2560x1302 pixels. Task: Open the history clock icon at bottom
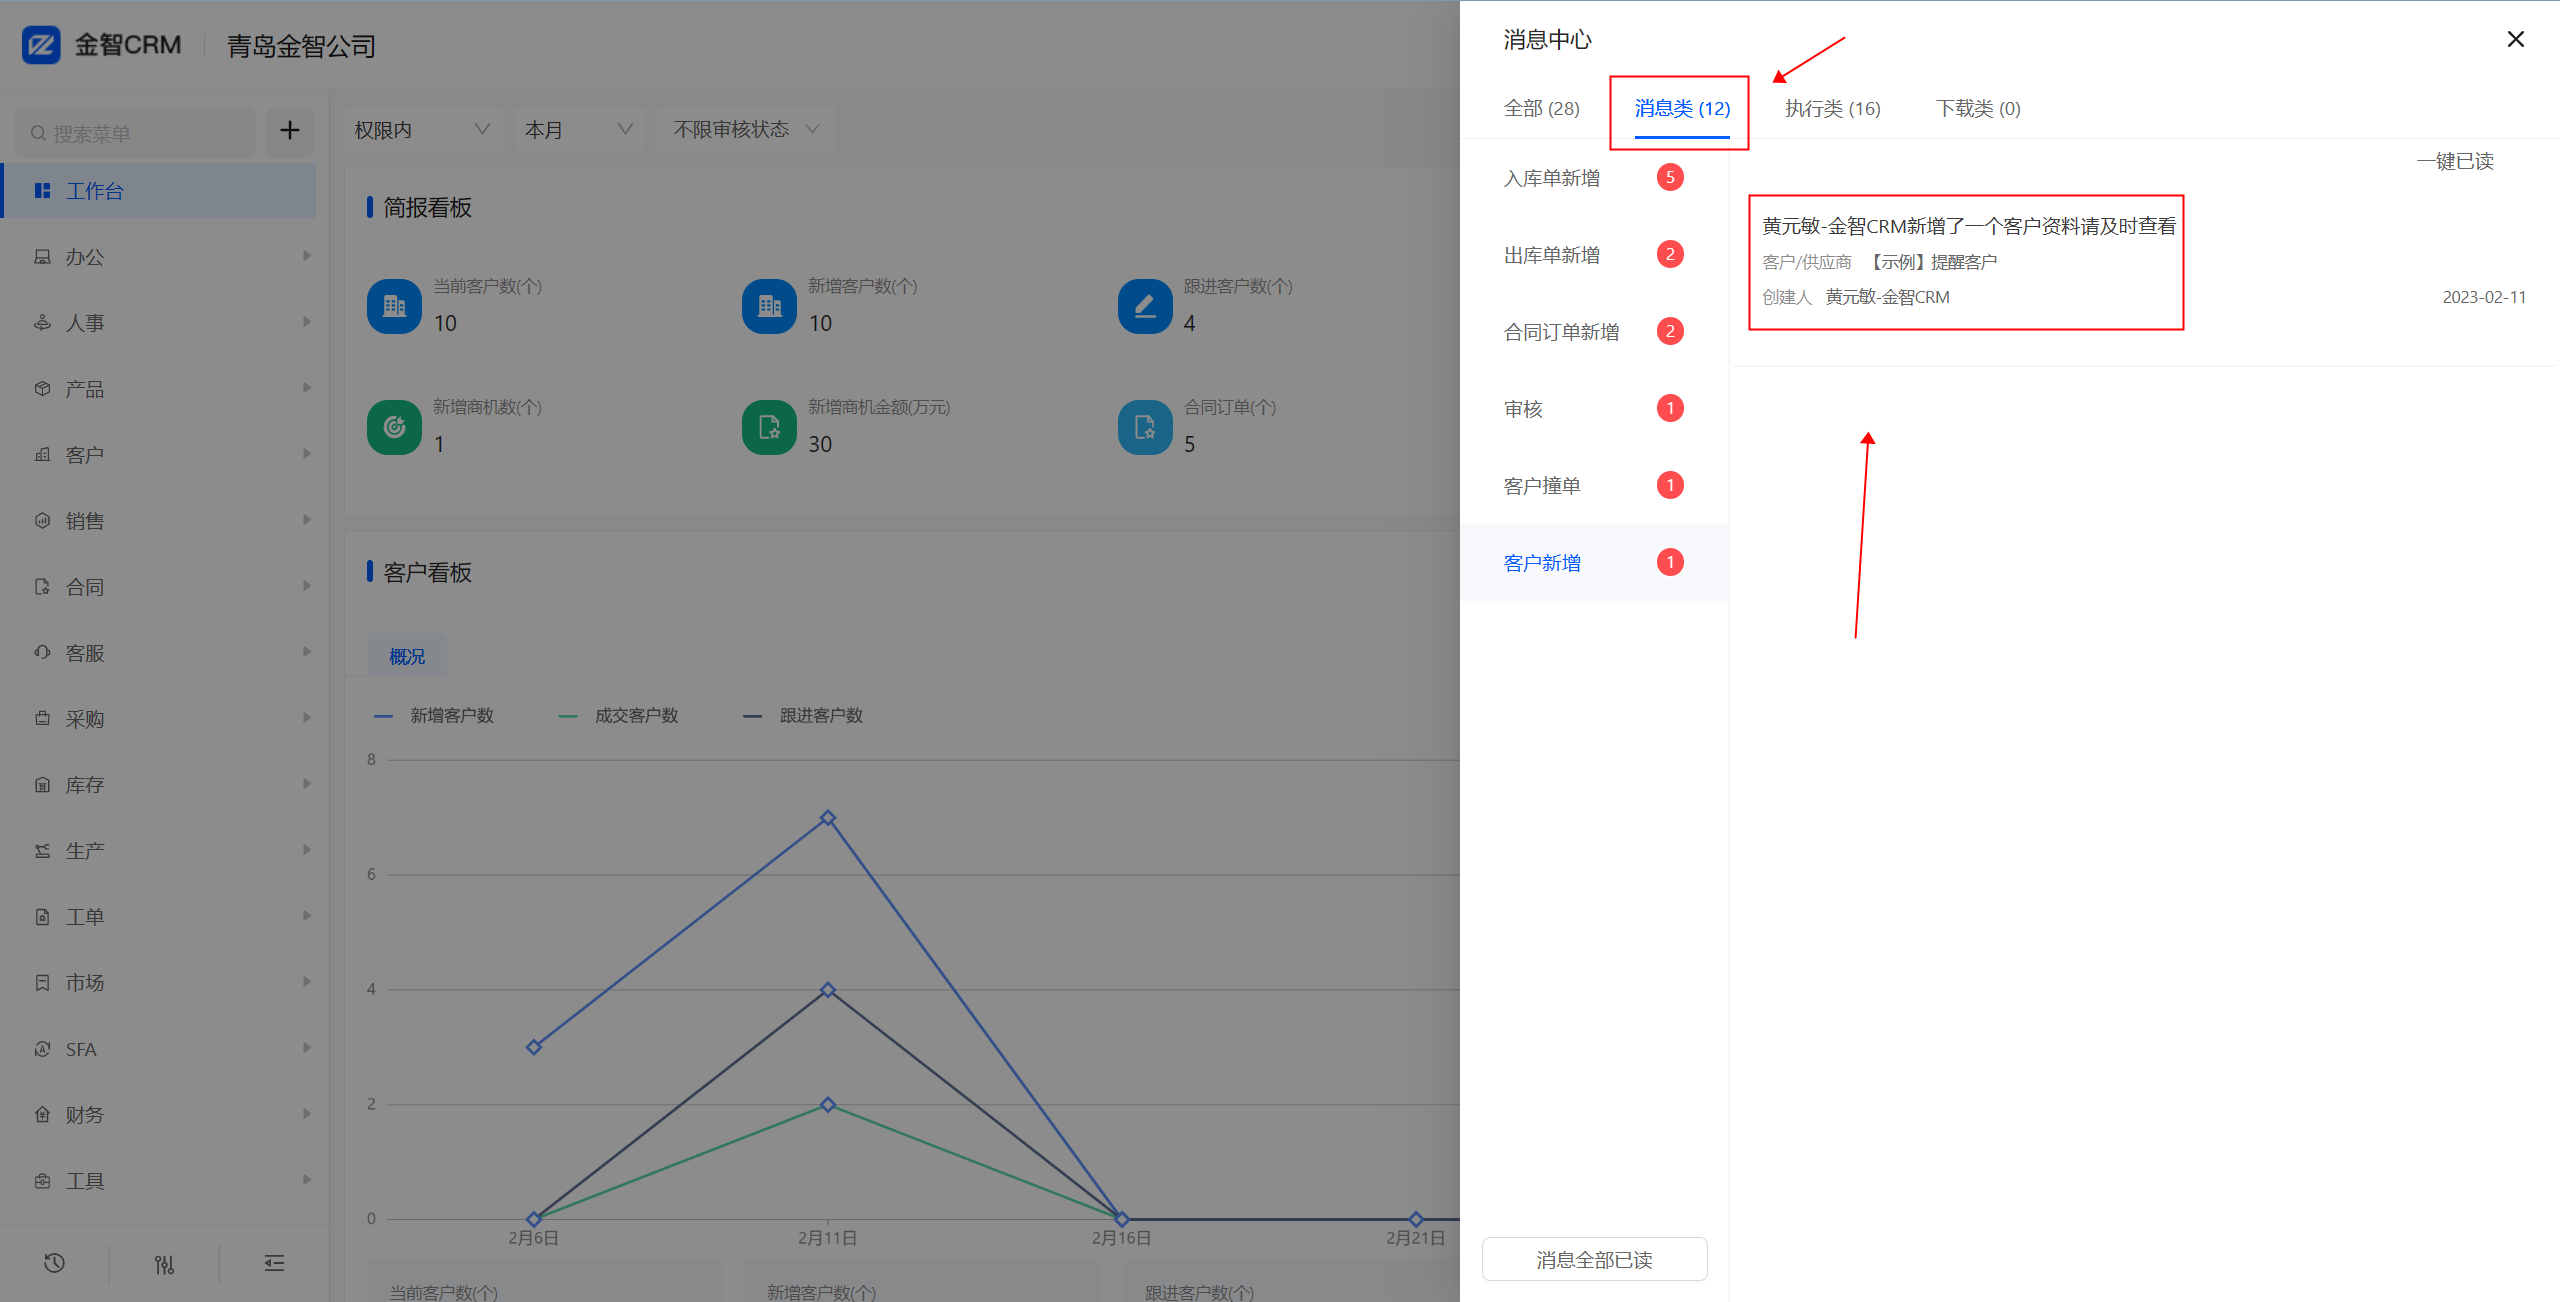pyautogui.click(x=55, y=1264)
